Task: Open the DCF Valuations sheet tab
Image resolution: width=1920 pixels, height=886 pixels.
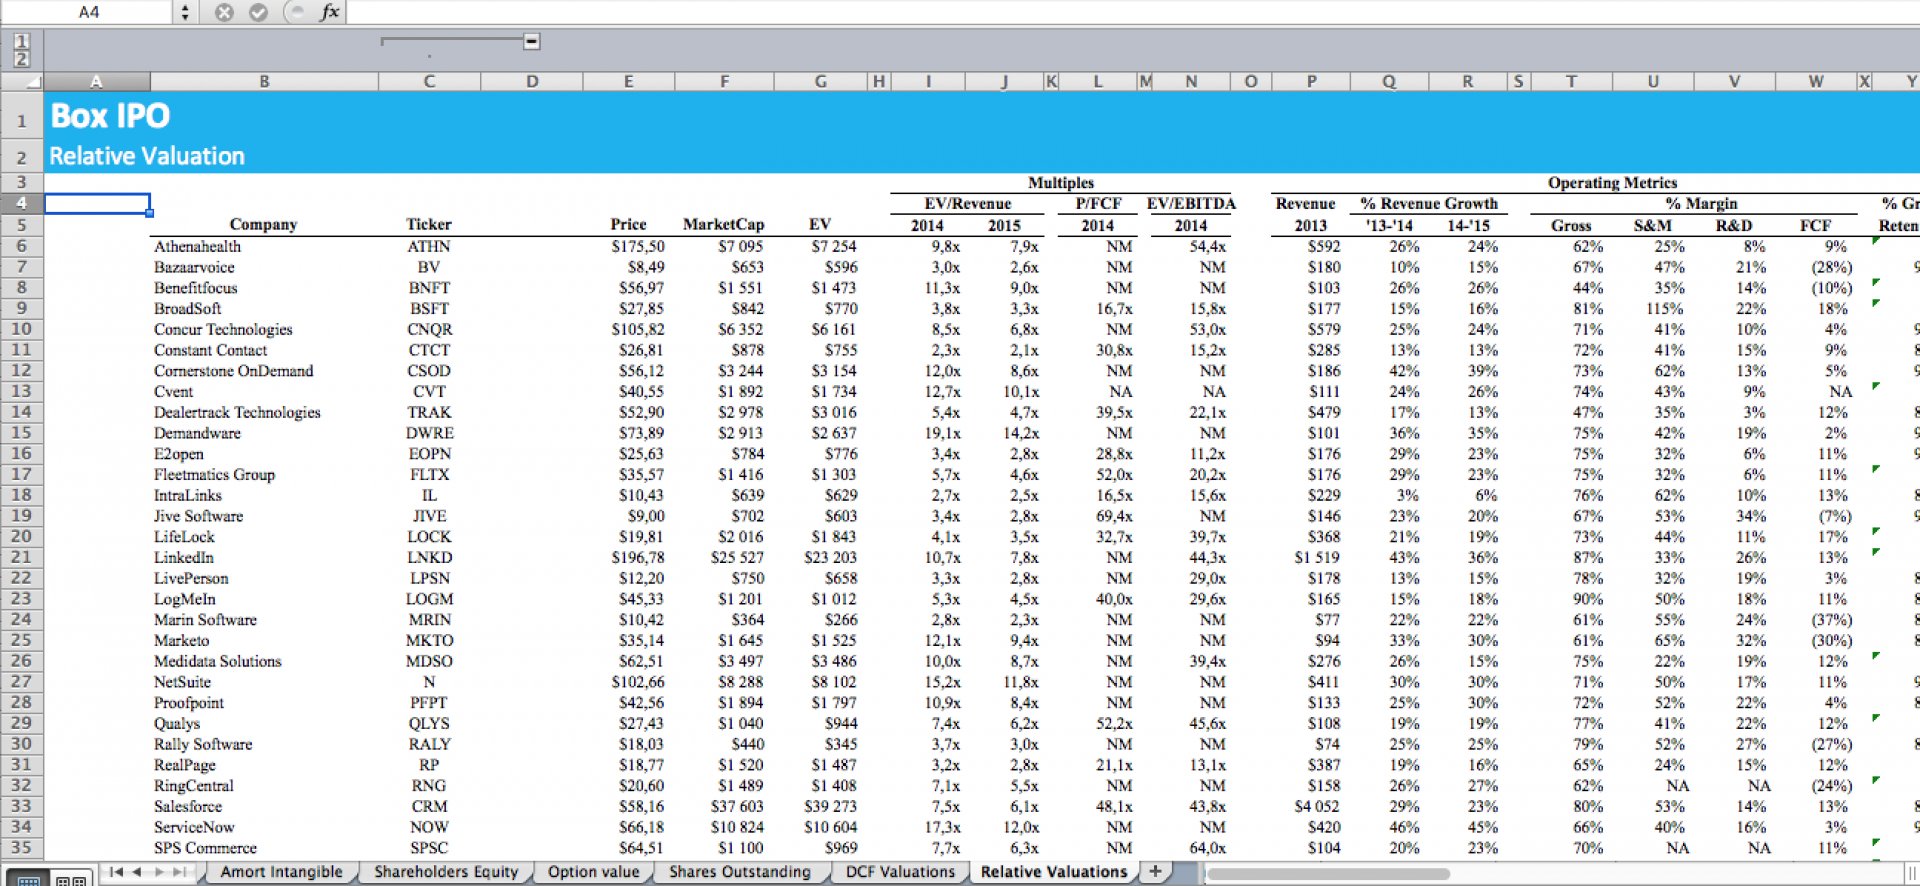Action: [900, 872]
